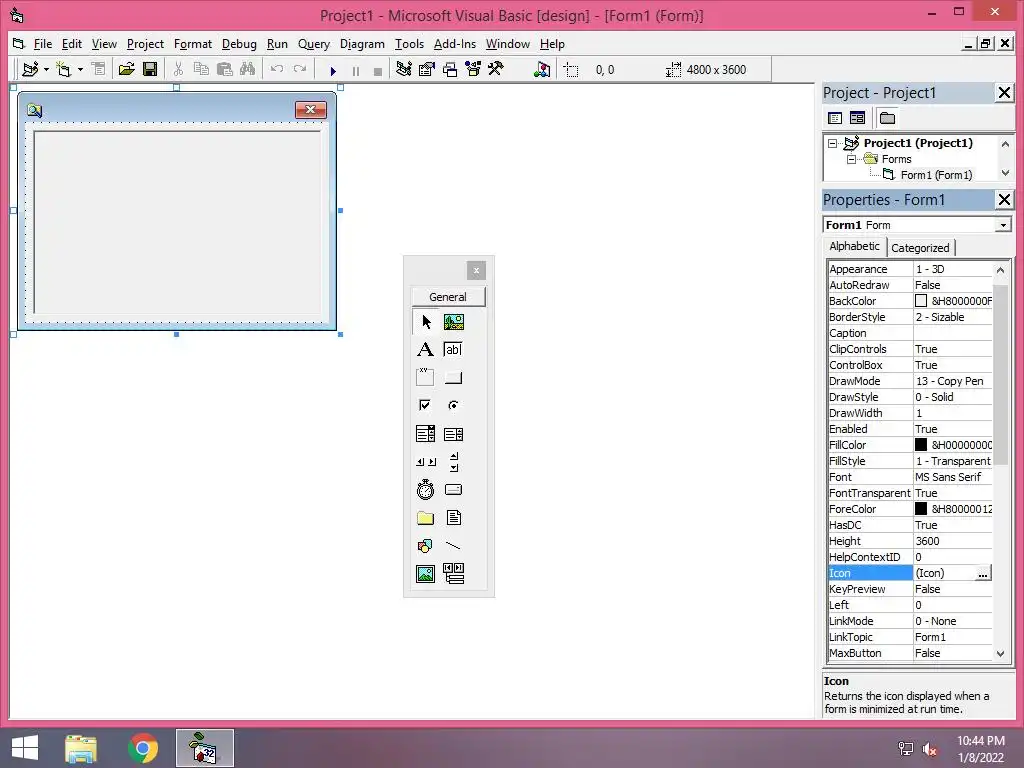1024x768 pixels.
Task: Open the Debug menu
Action: coord(239,44)
